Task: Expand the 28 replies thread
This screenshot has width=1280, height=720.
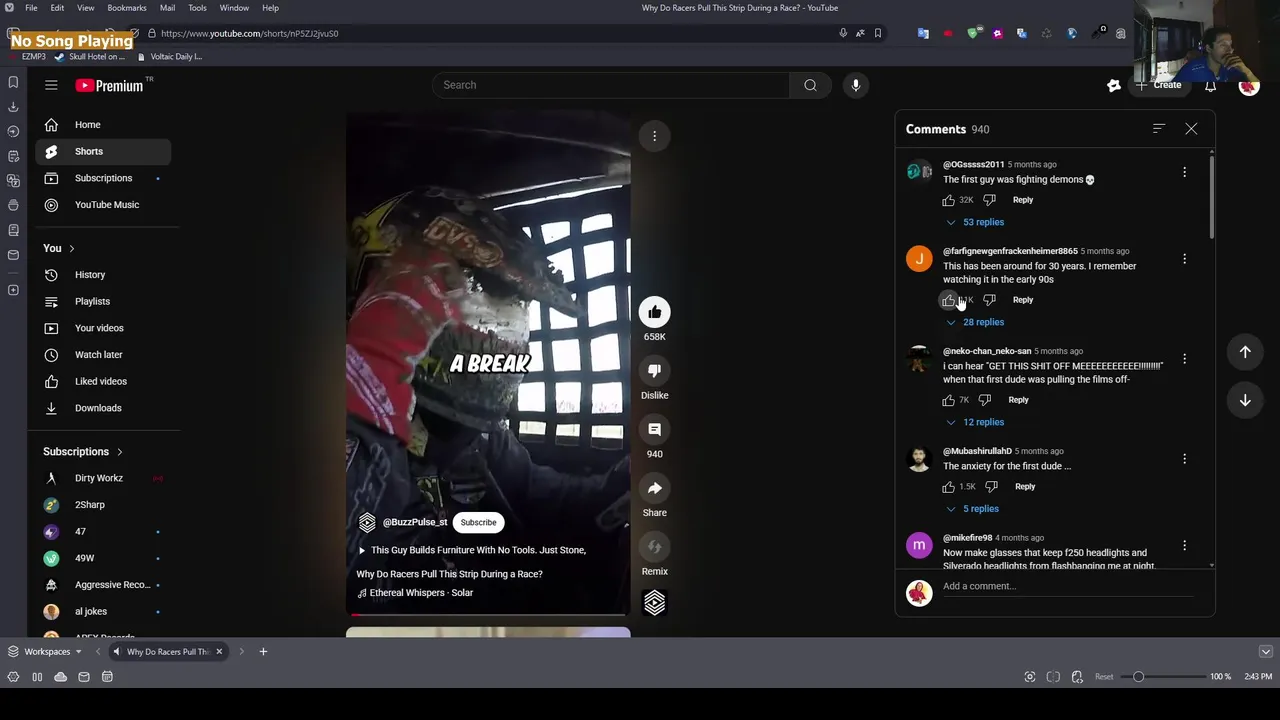Action: (x=975, y=322)
